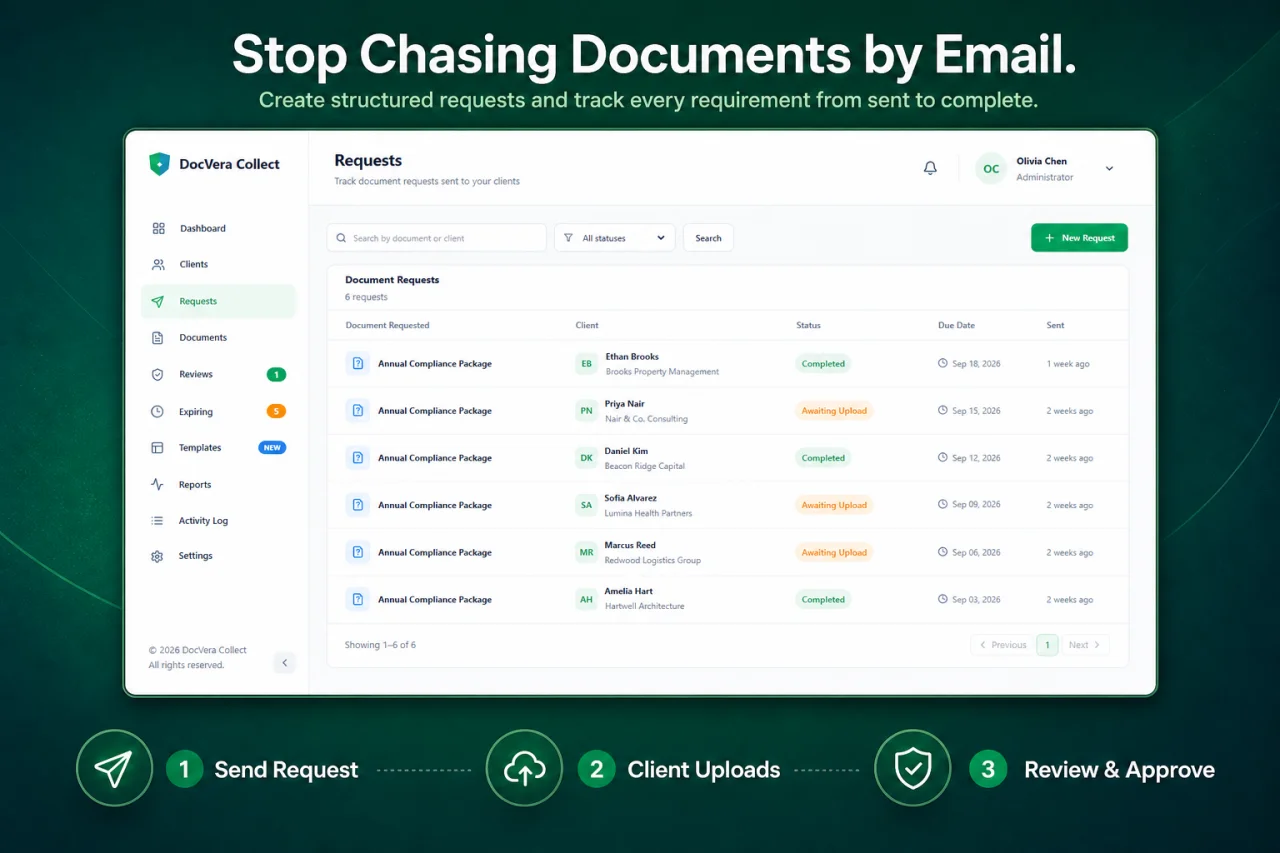The image size is (1280, 853).
Task: Click the document icon in Amelia Hart row
Action: click(x=357, y=599)
